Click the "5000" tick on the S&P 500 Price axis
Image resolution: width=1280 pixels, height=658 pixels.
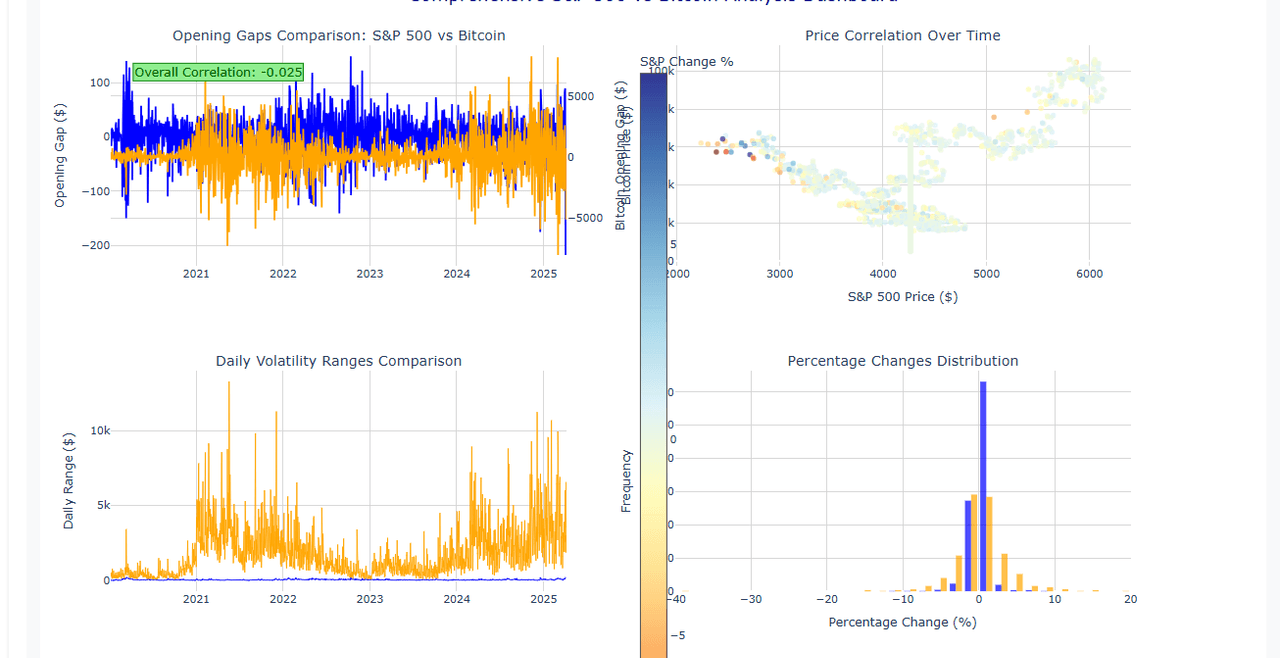(x=986, y=274)
